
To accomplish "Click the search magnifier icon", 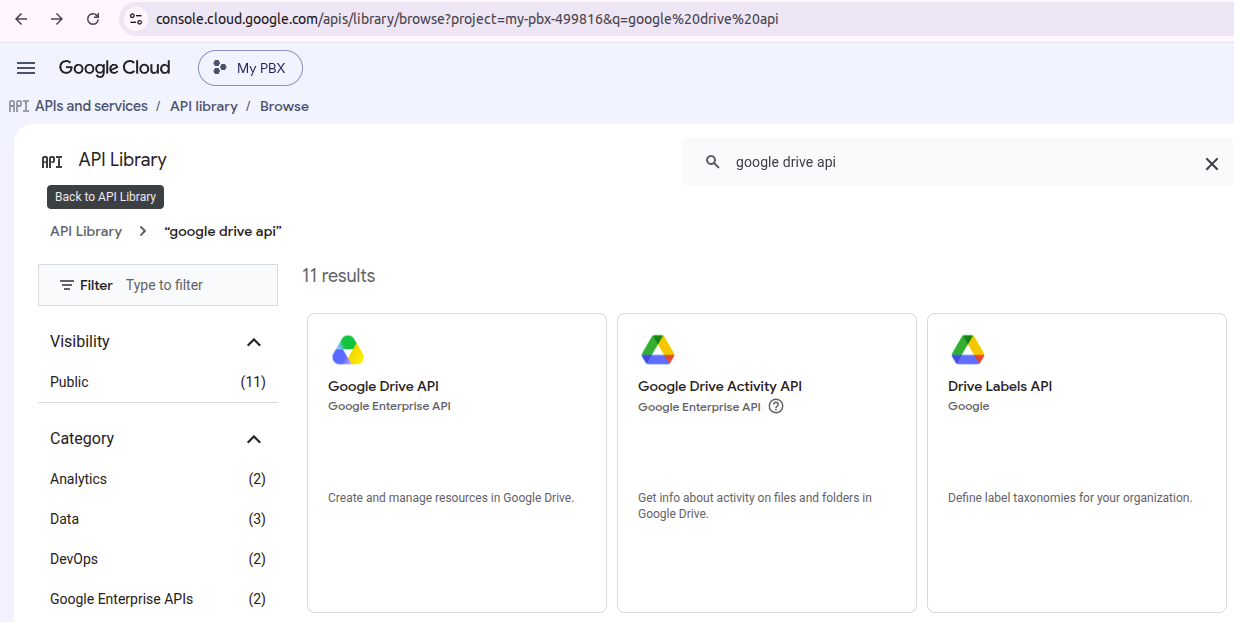I will (x=713, y=162).
